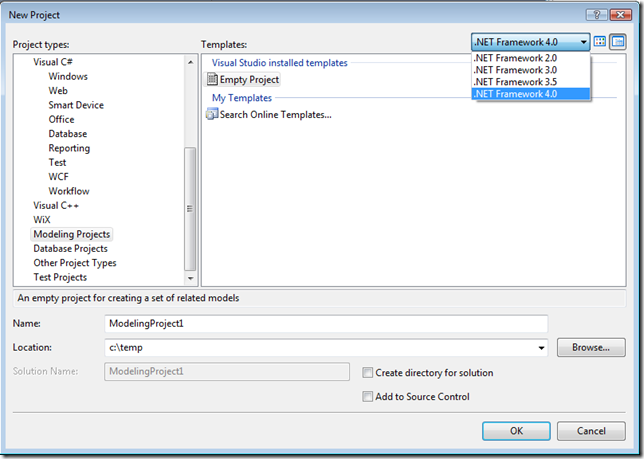Click project types scroll down arrow

coord(190,278)
